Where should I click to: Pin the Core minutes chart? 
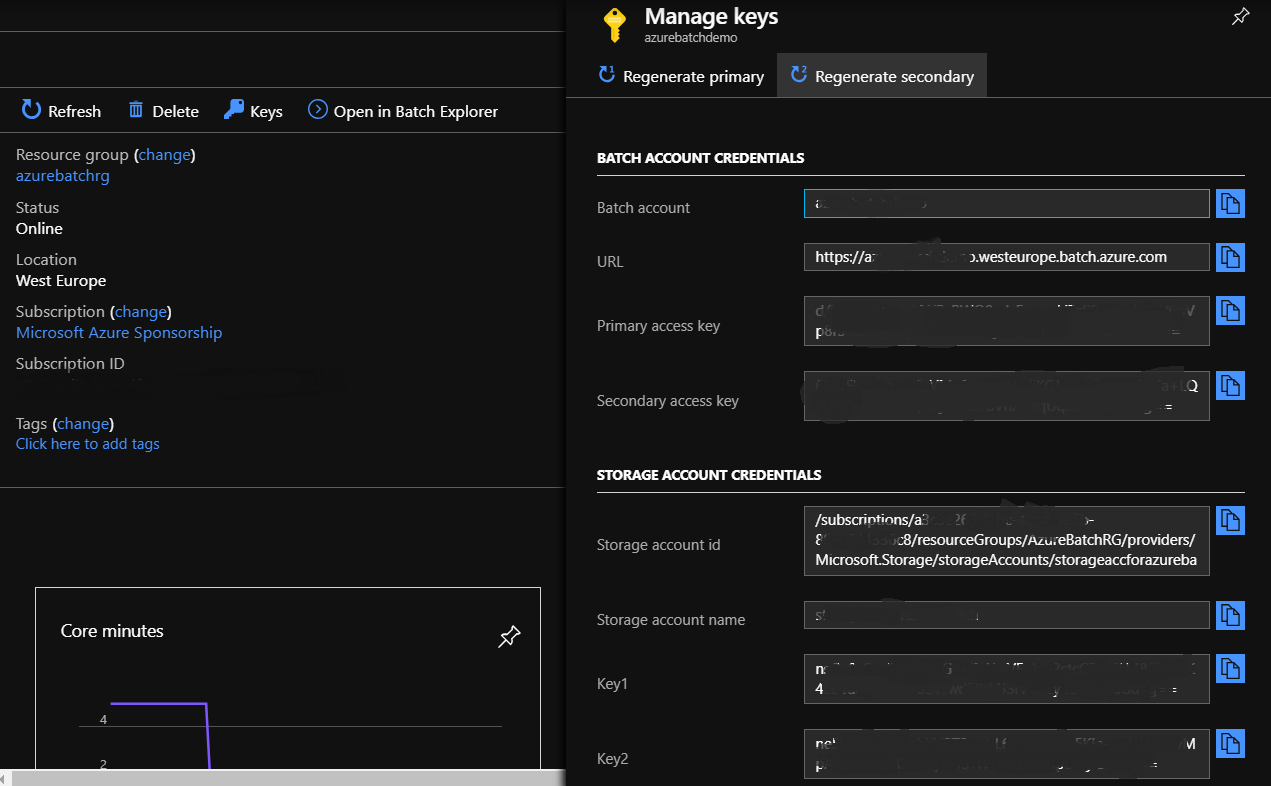pos(509,636)
